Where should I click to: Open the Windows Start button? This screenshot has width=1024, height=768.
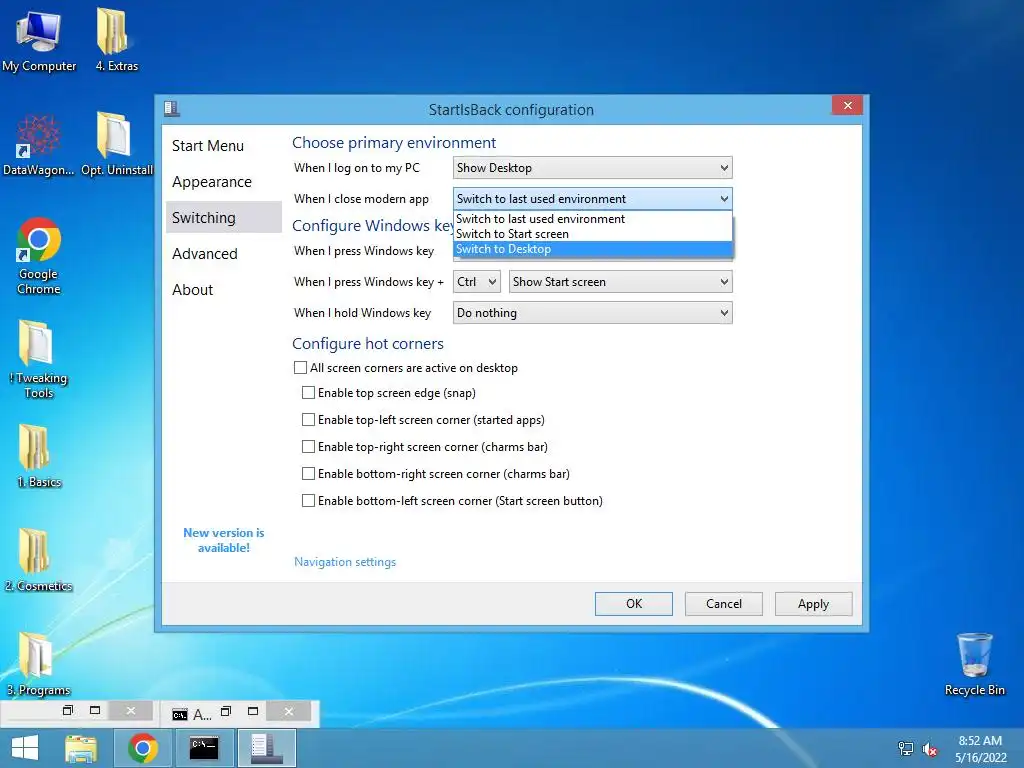[x=25, y=748]
